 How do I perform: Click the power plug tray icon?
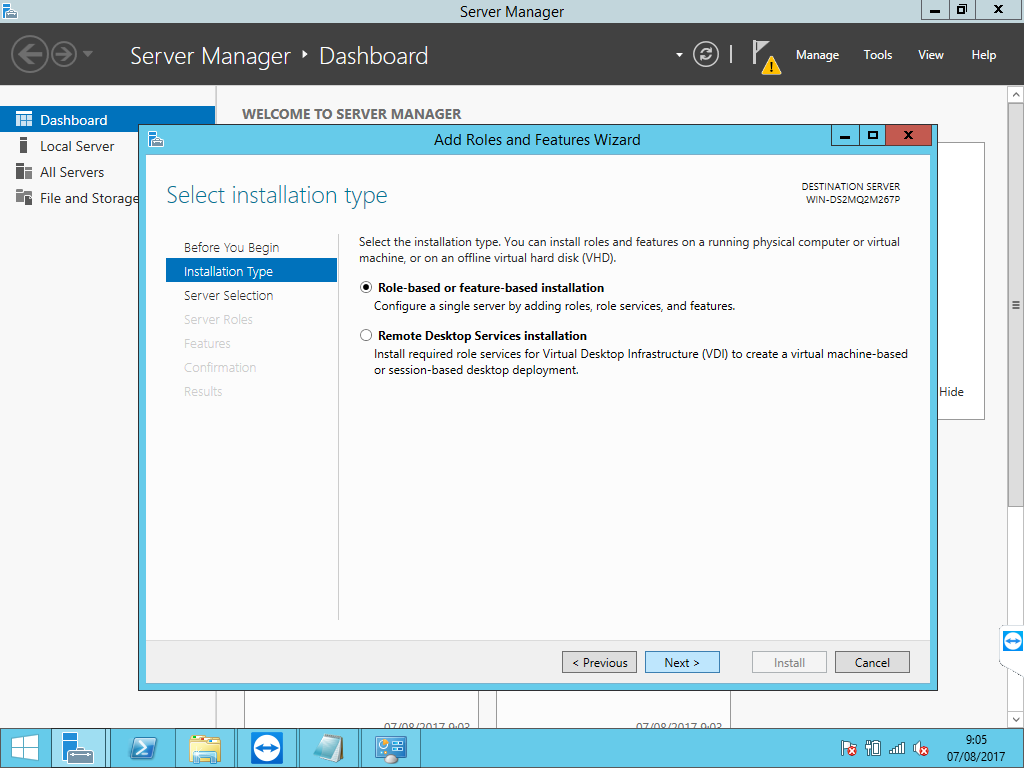[873, 748]
